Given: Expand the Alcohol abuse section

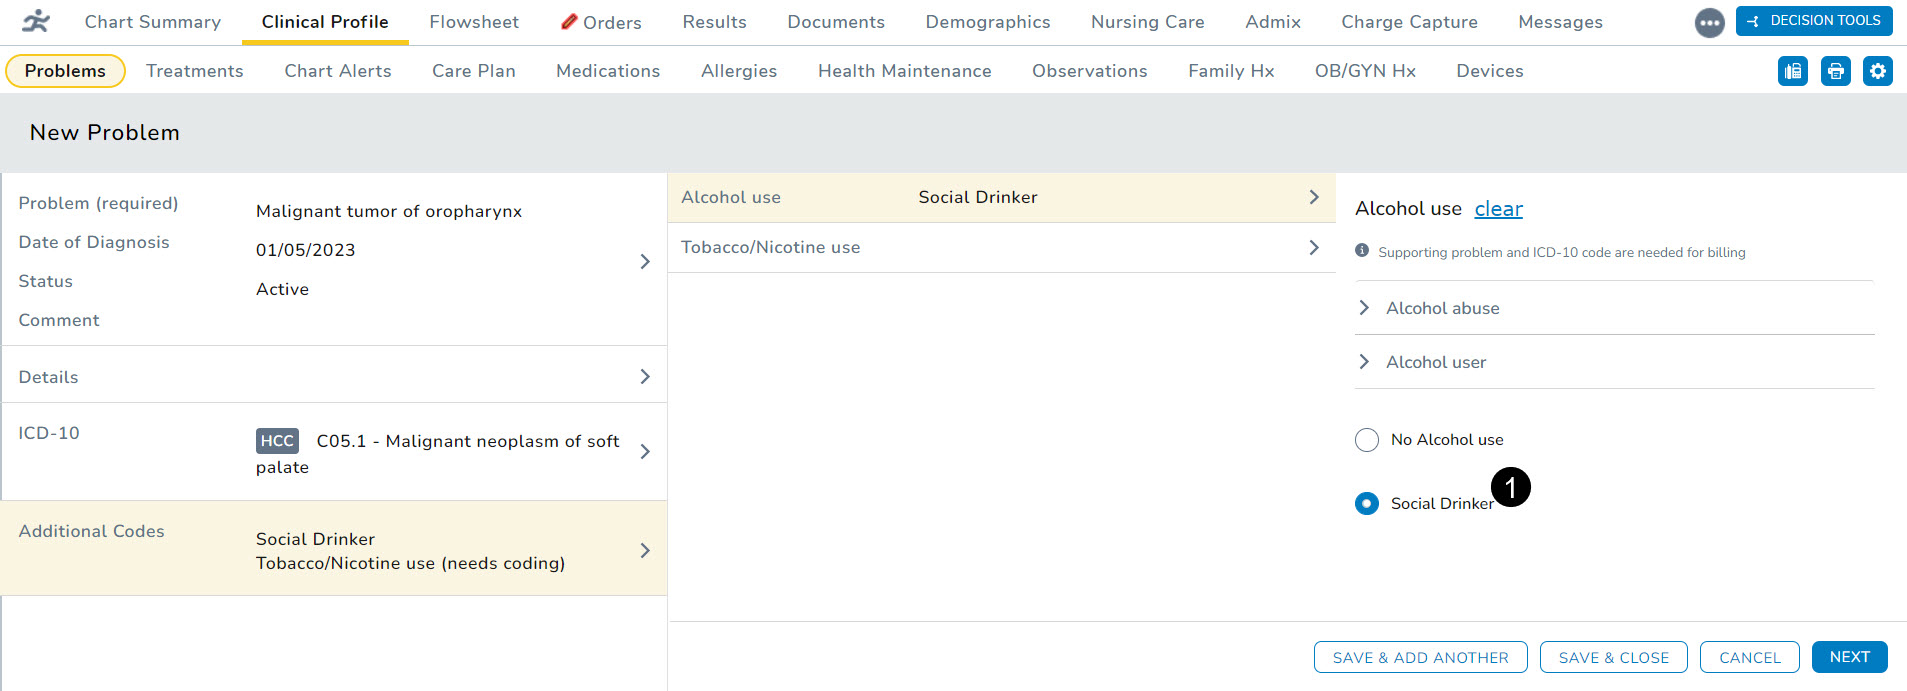Looking at the screenshot, I should tap(1364, 308).
